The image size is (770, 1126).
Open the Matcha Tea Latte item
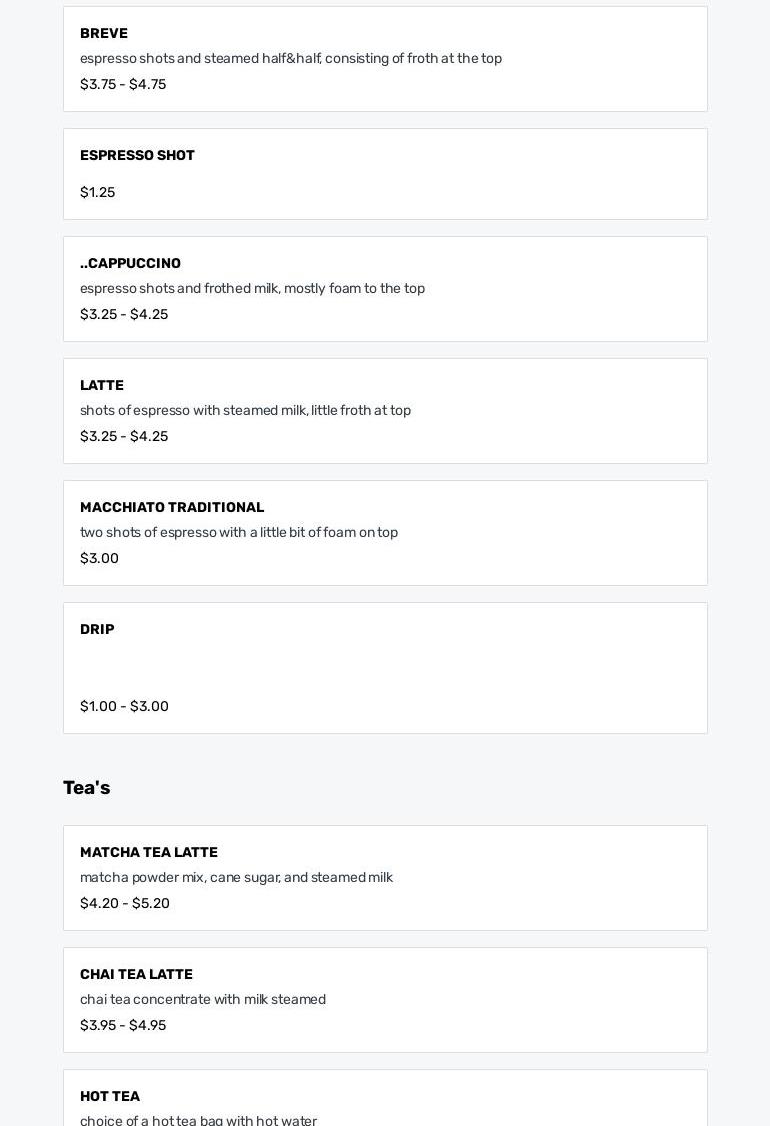(x=149, y=852)
